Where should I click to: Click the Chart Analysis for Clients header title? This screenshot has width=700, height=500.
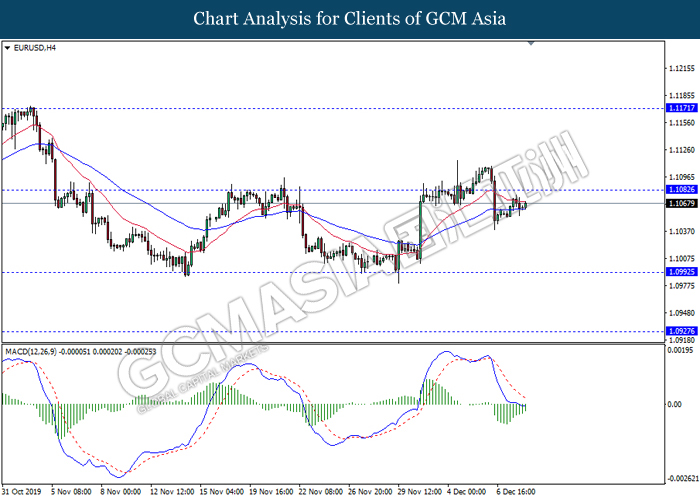(350, 19)
